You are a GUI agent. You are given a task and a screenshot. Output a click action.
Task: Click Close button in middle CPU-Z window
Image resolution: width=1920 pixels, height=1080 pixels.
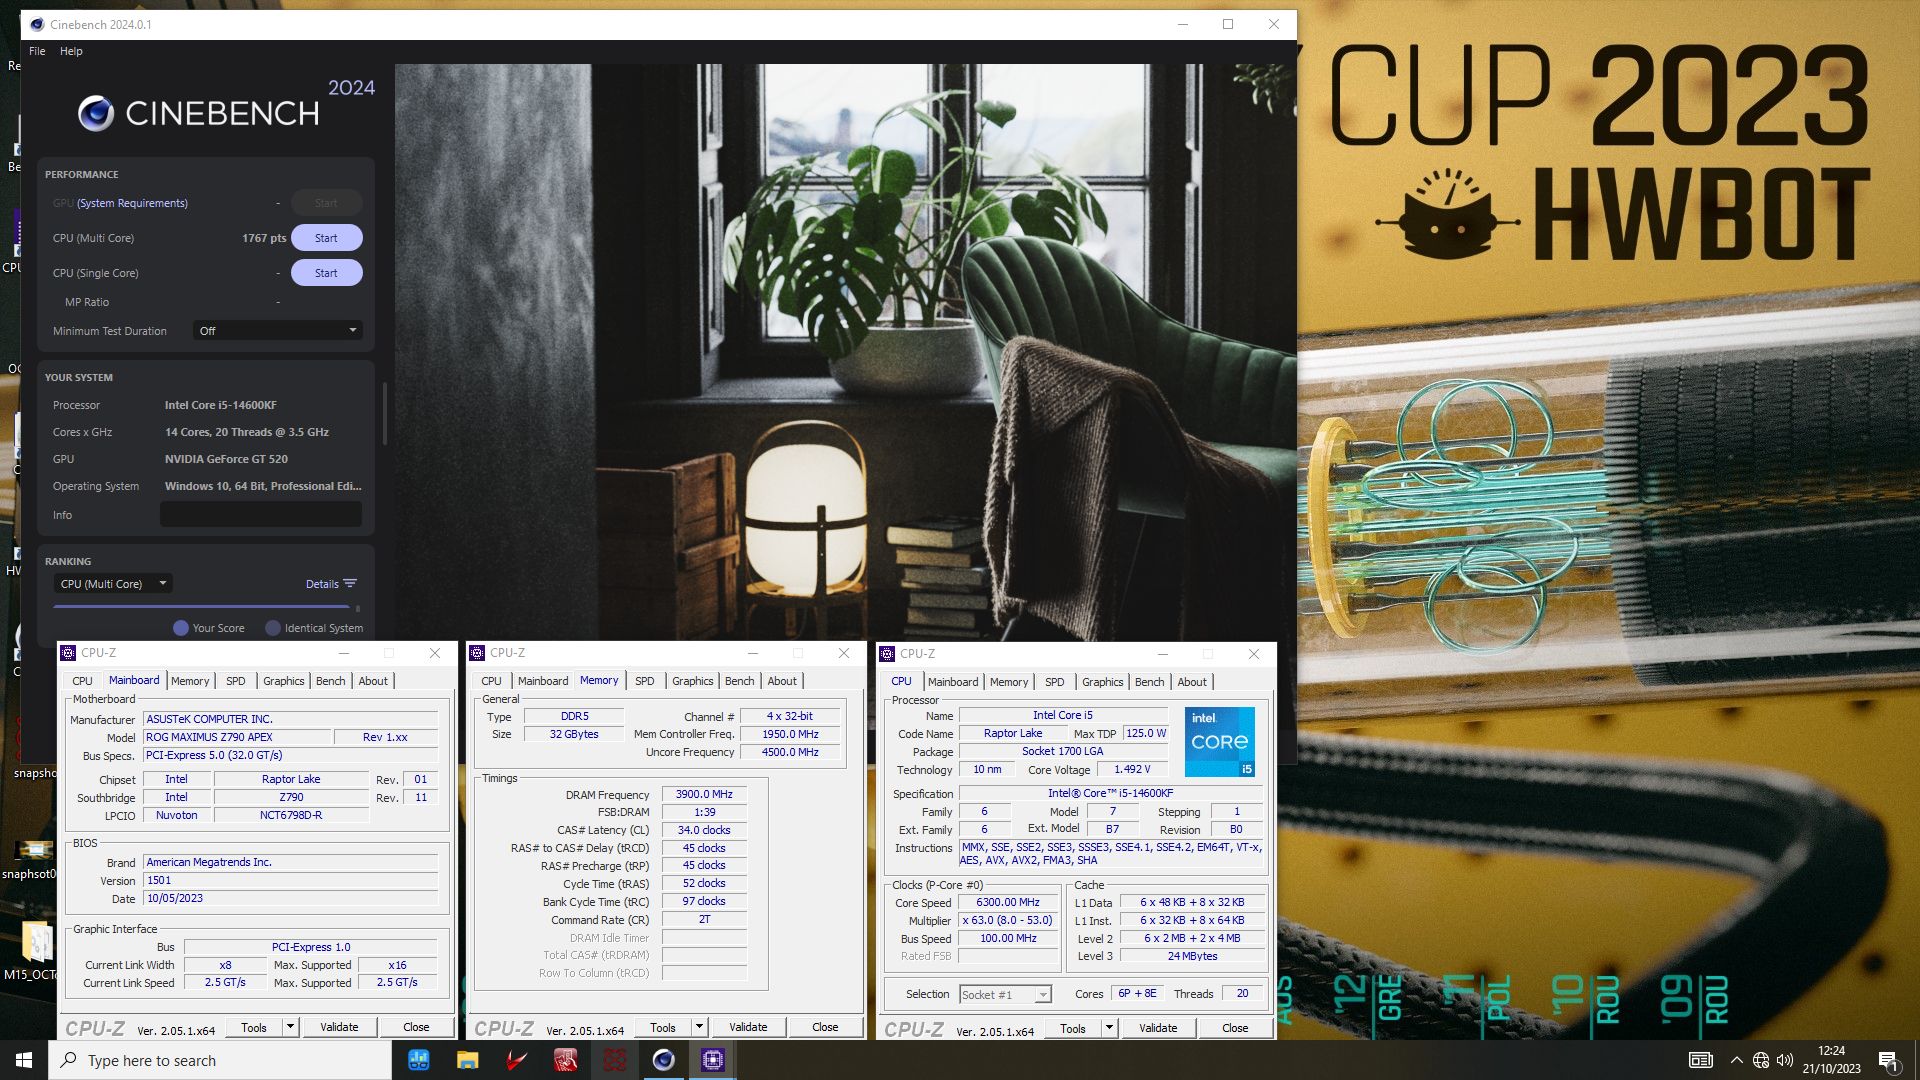point(825,1027)
